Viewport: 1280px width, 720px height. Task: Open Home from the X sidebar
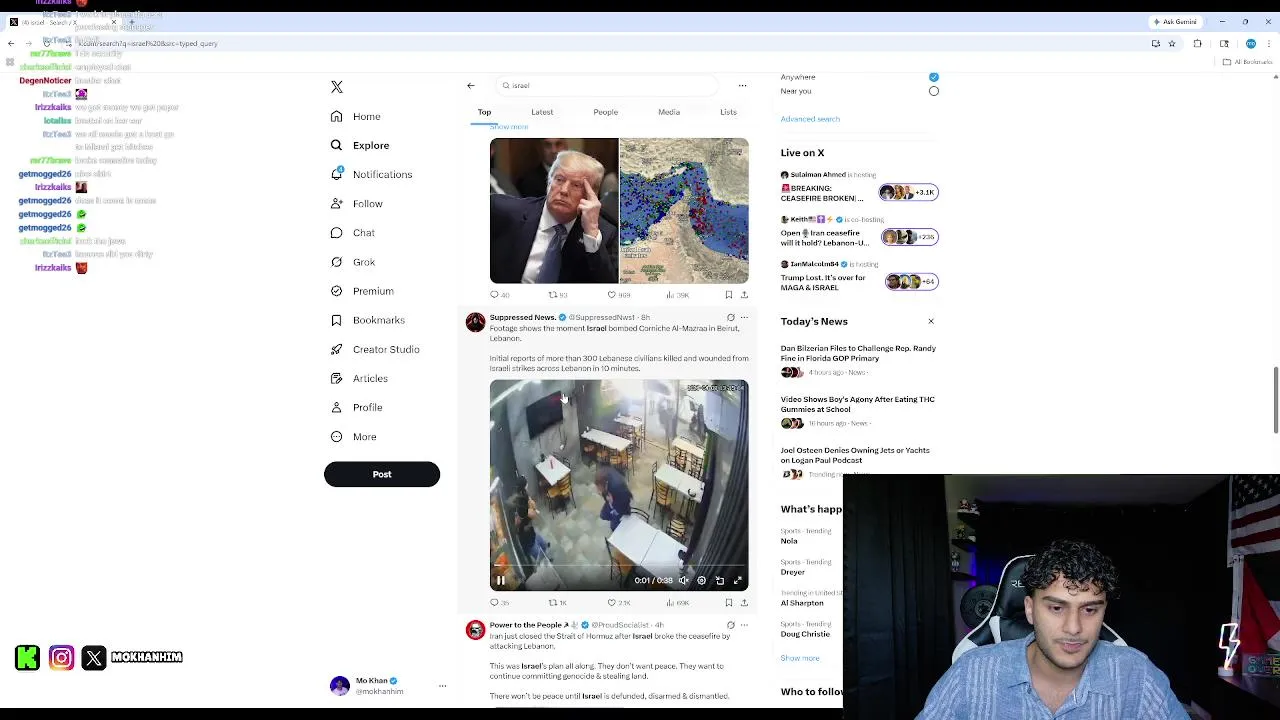click(355, 117)
